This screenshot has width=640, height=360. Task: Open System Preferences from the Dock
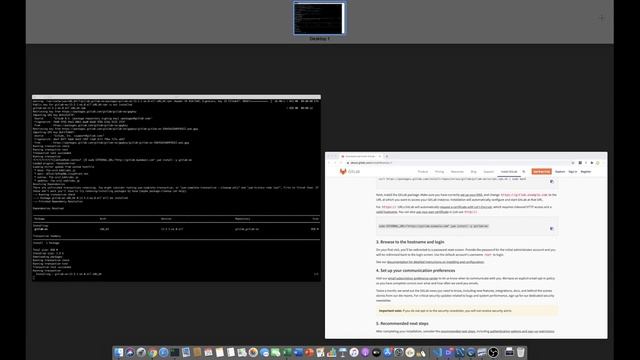399,353
